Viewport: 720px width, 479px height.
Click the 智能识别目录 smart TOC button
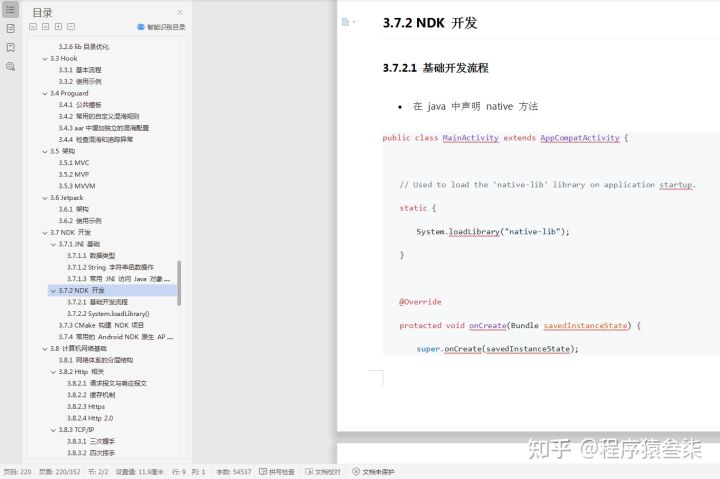point(161,27)
